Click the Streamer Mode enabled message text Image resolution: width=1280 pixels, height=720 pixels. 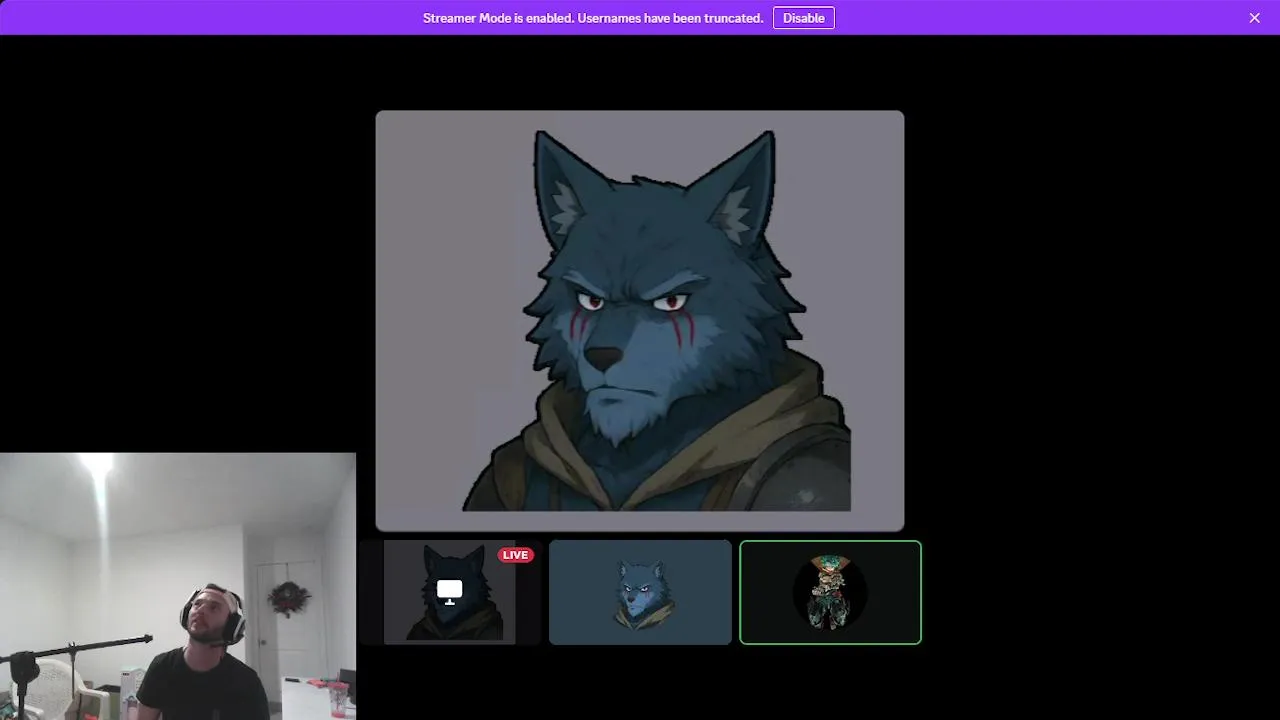click(x=593, y=18)
